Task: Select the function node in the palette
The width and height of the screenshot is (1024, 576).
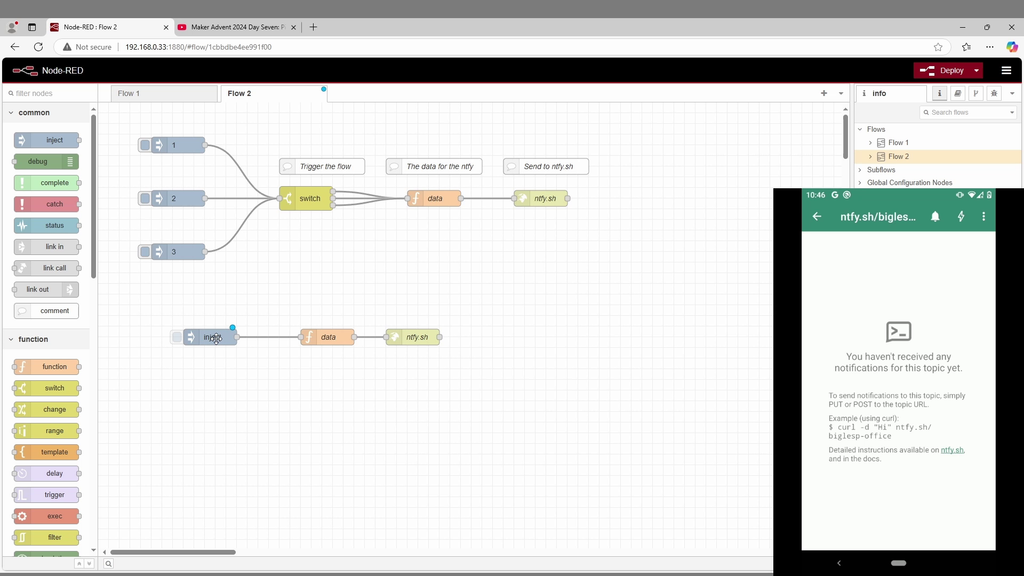Action: (x=46, y=367)
